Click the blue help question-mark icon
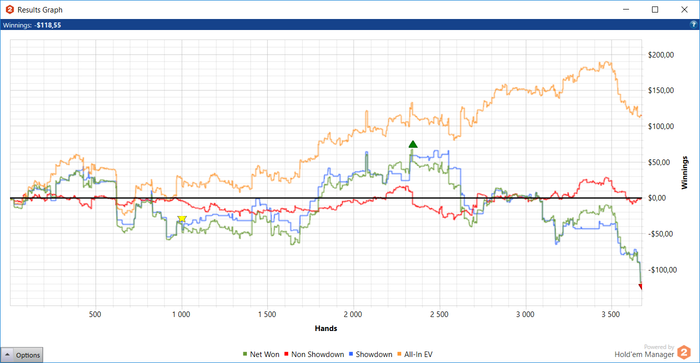Viewport: 700px width, 363px height. click(x=693, y=25)
